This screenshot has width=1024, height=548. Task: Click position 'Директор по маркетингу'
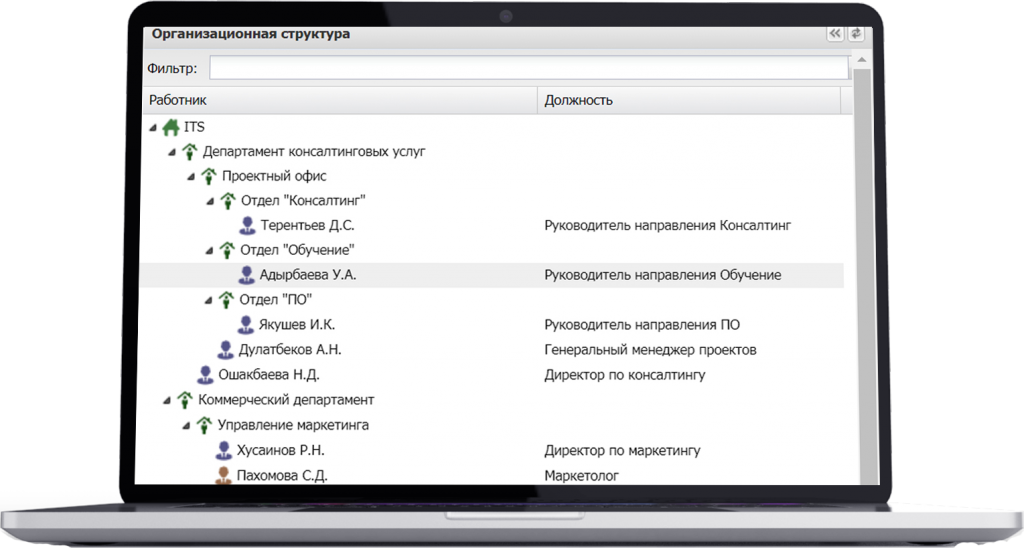[622, 451]
